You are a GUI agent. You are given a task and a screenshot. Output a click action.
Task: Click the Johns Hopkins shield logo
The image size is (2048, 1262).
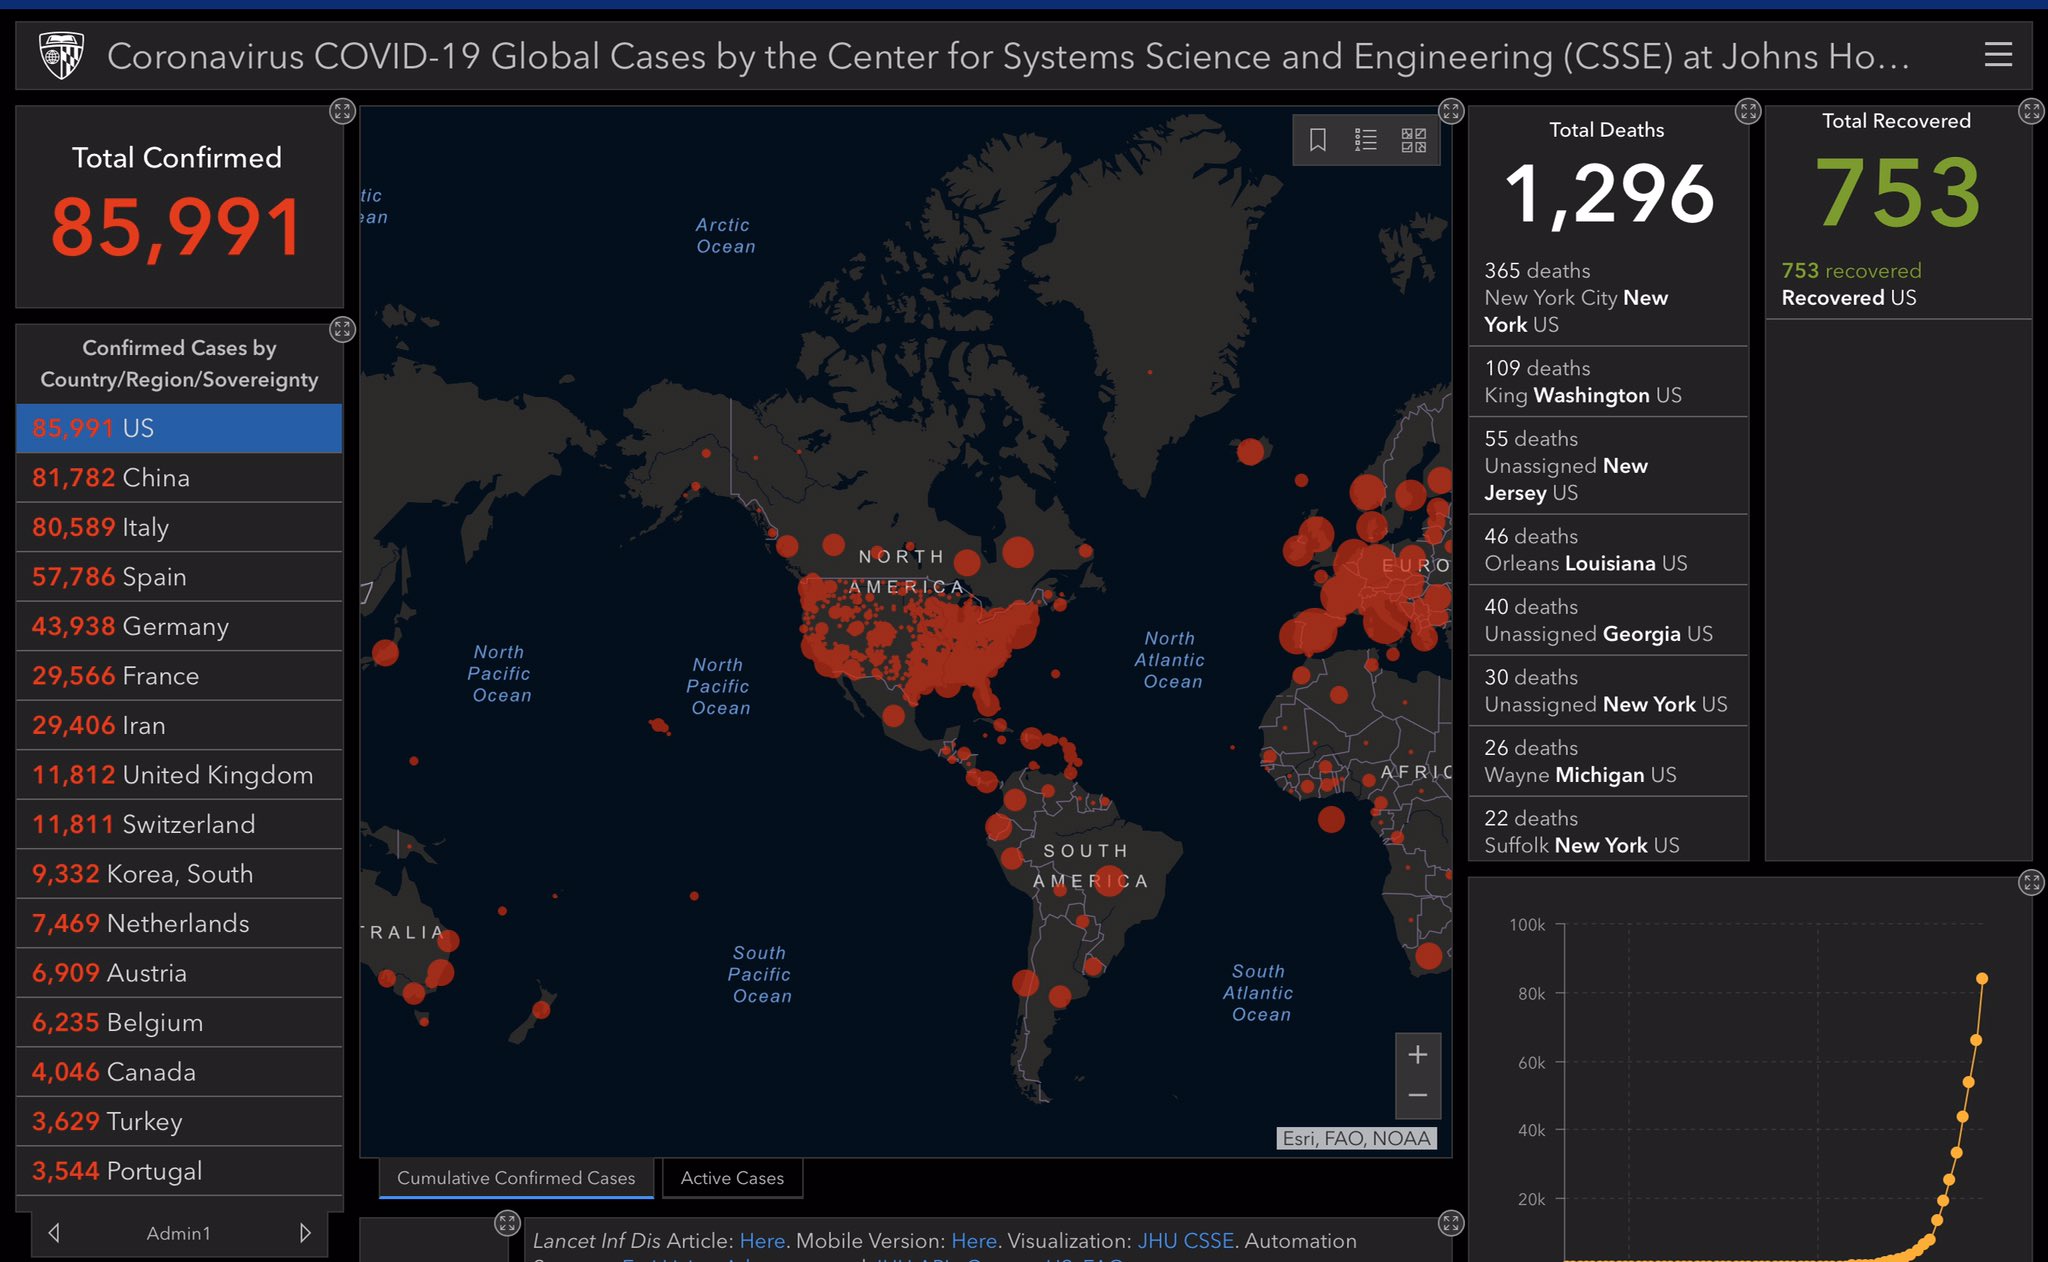tap(61, 55)
